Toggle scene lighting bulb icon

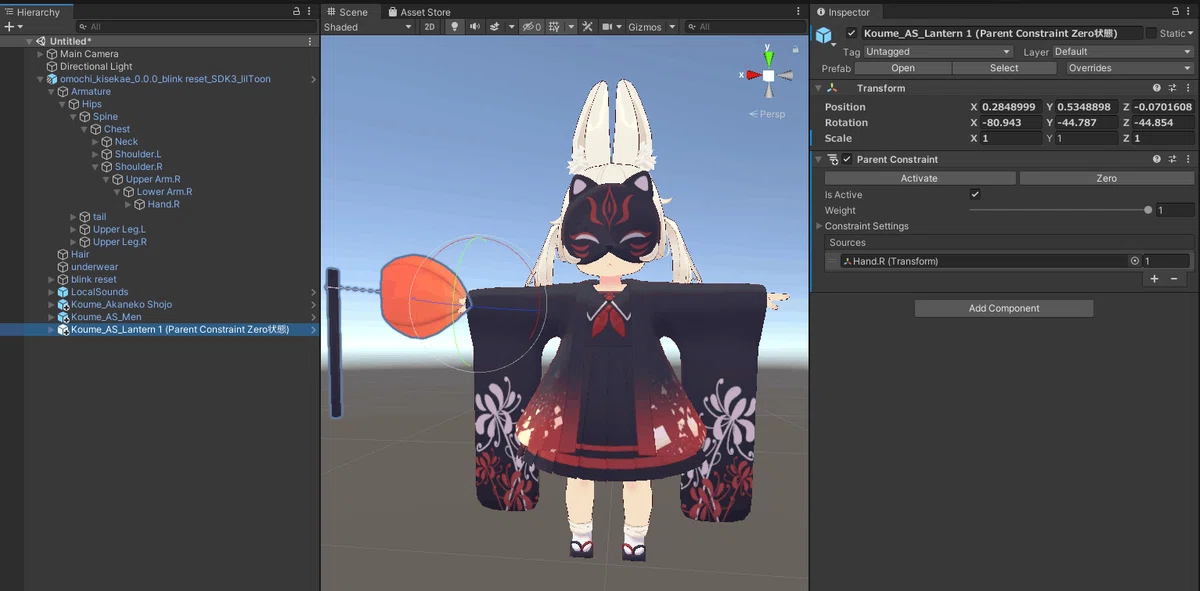point(455,27)
